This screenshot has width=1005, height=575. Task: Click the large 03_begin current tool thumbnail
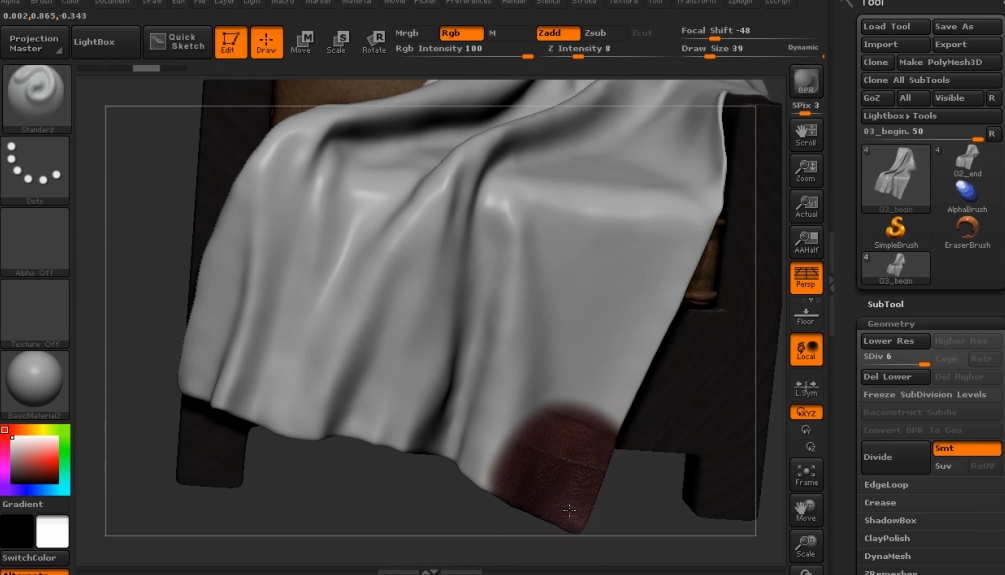pos(895,178)
